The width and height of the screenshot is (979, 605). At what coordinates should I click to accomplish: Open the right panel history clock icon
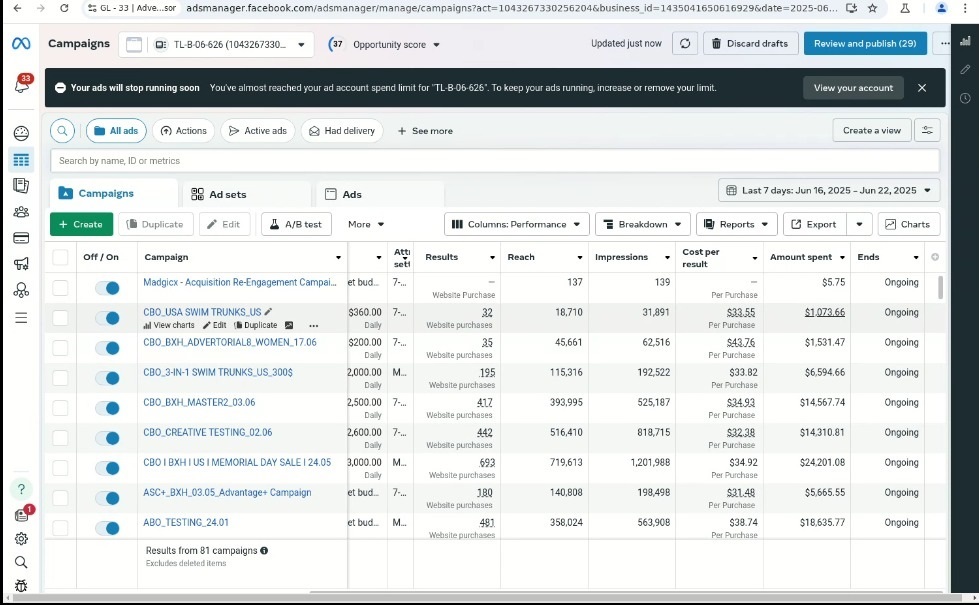[965, 98]
